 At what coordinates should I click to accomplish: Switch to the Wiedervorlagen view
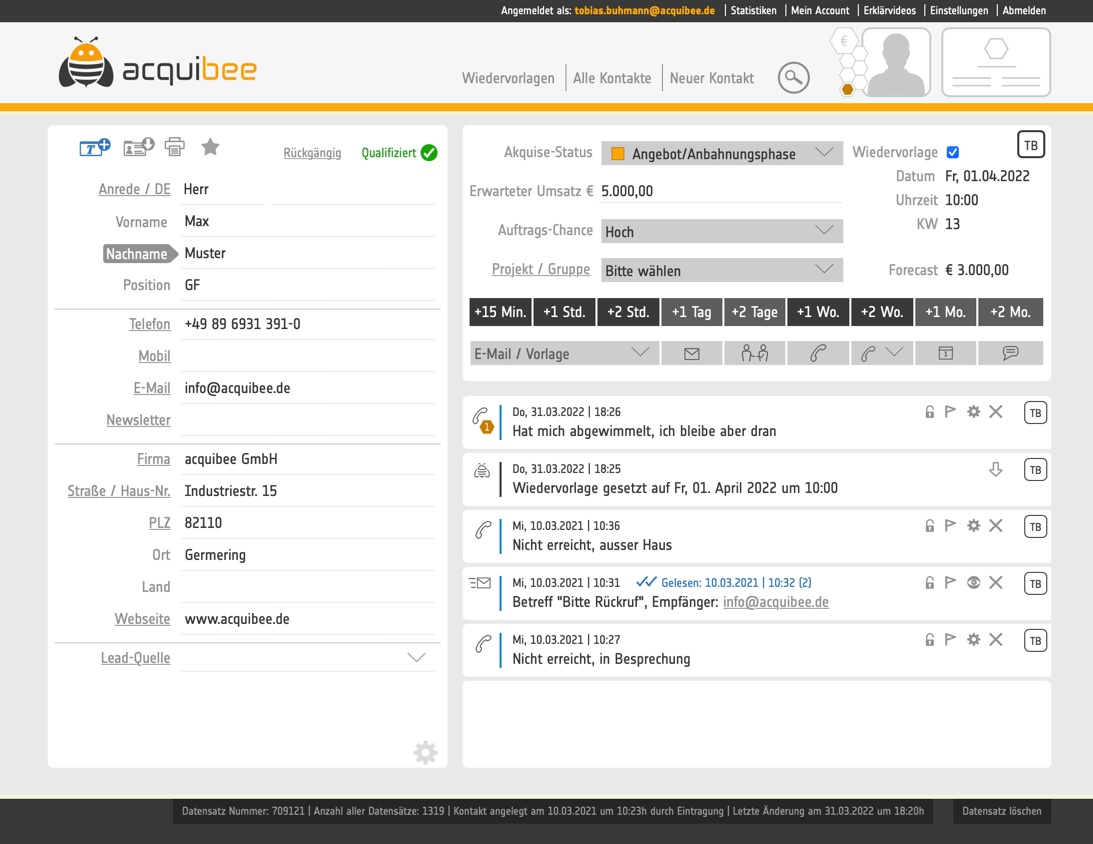[508, 77]
